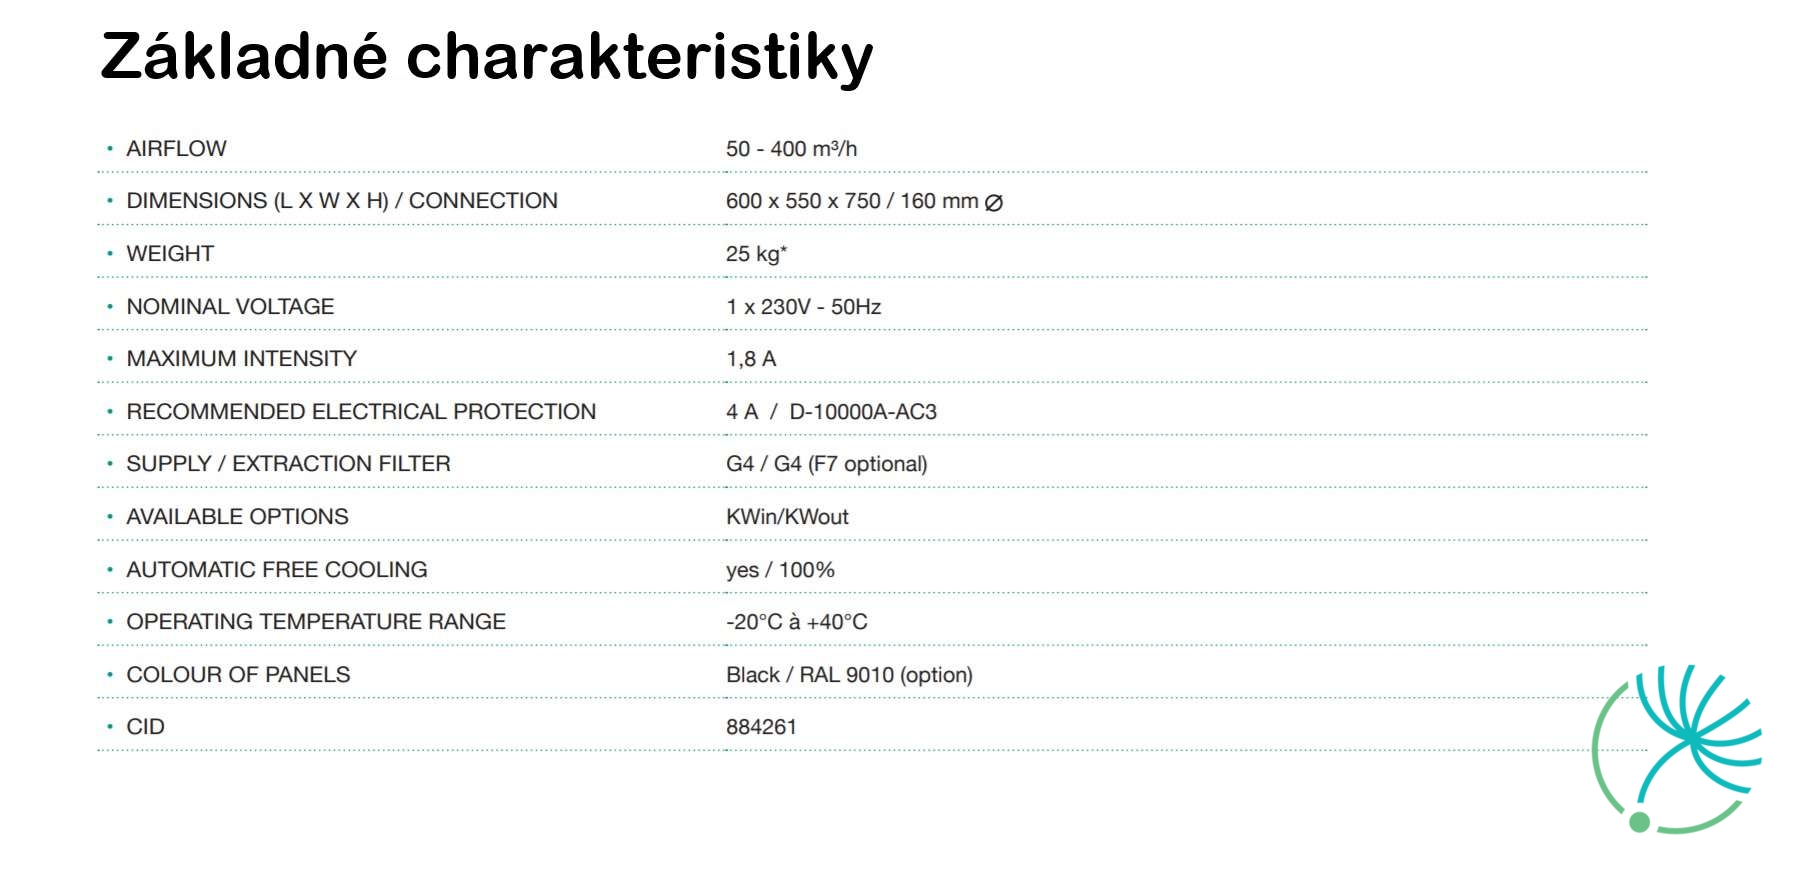Click the MAXIMUM INTENSITY label
Image resolution: width=1809 pixels, height=883 pixels.
[241, 359]
